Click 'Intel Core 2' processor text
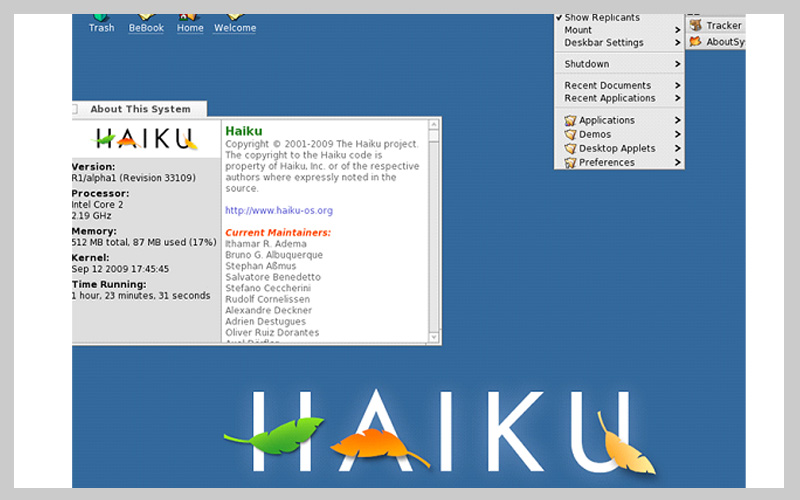Screen dimensions: 800x500 (x=97, y=205)
